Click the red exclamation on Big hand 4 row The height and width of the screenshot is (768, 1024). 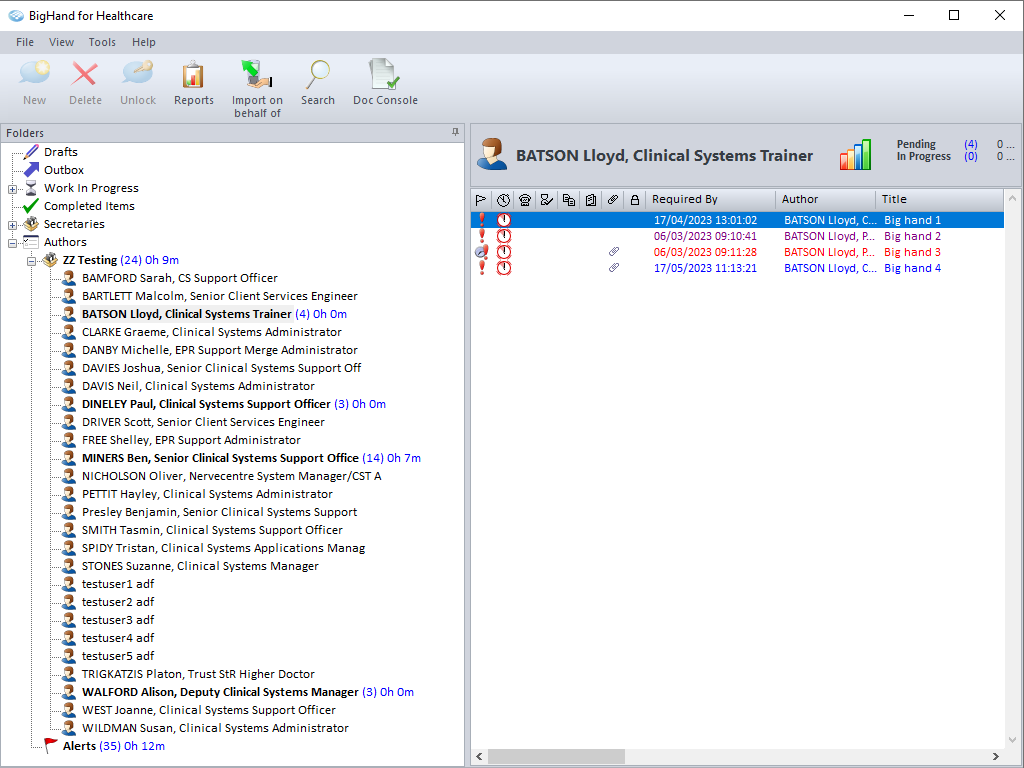(482, 267)
